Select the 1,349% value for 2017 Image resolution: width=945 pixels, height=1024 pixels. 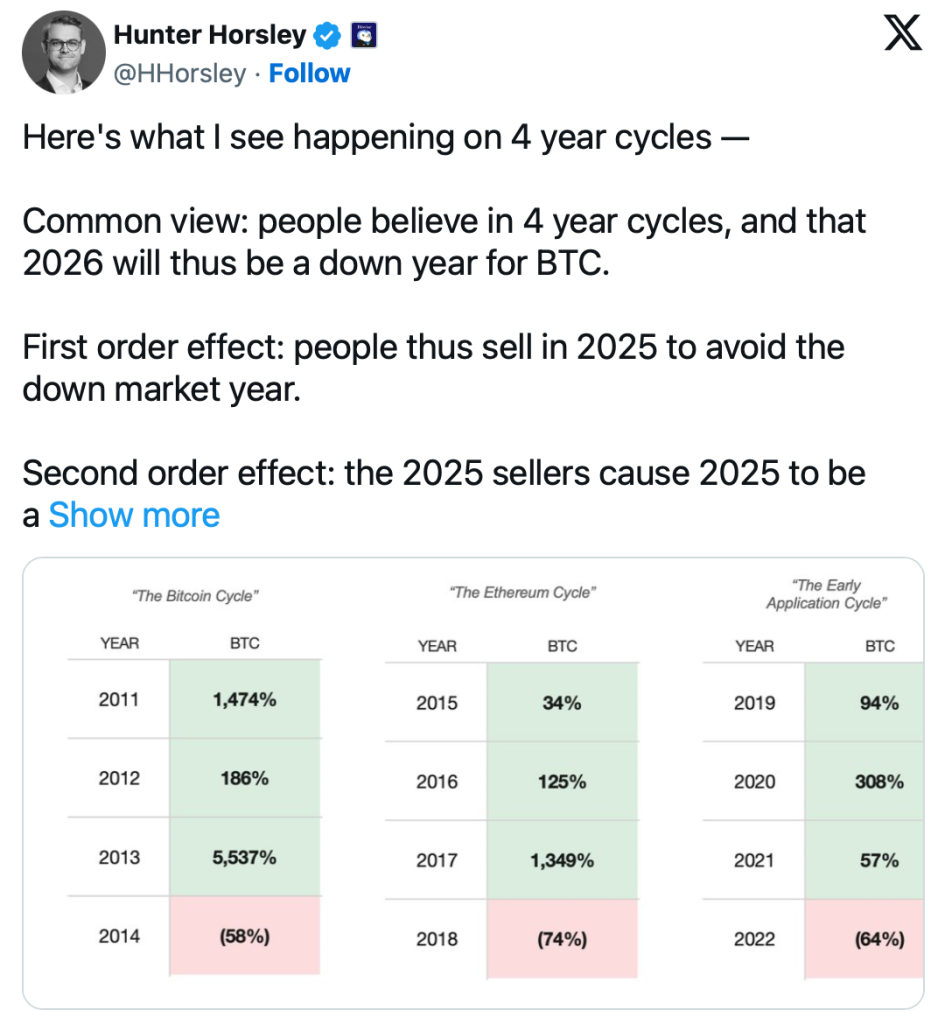(562, 860)
